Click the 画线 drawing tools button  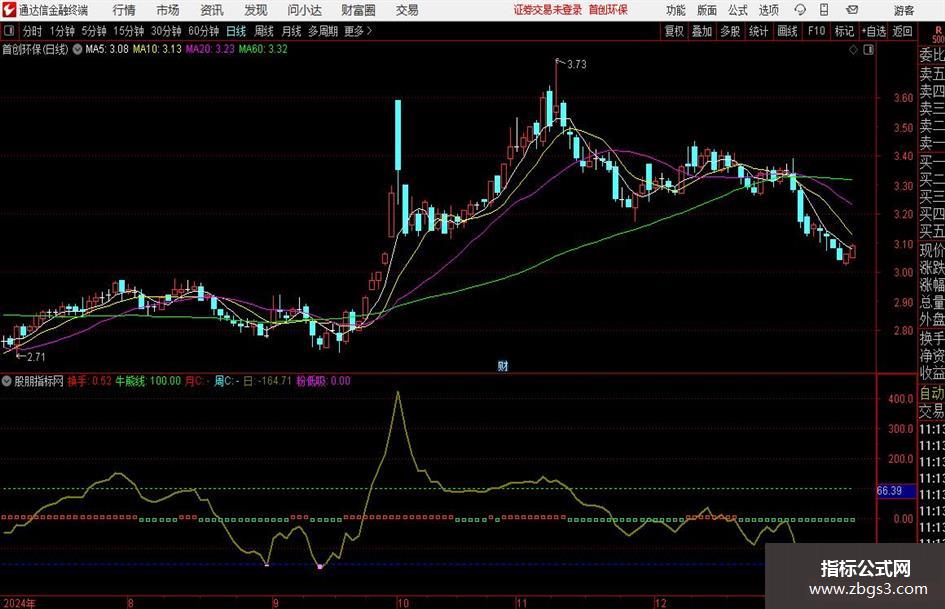click(787, 31)
